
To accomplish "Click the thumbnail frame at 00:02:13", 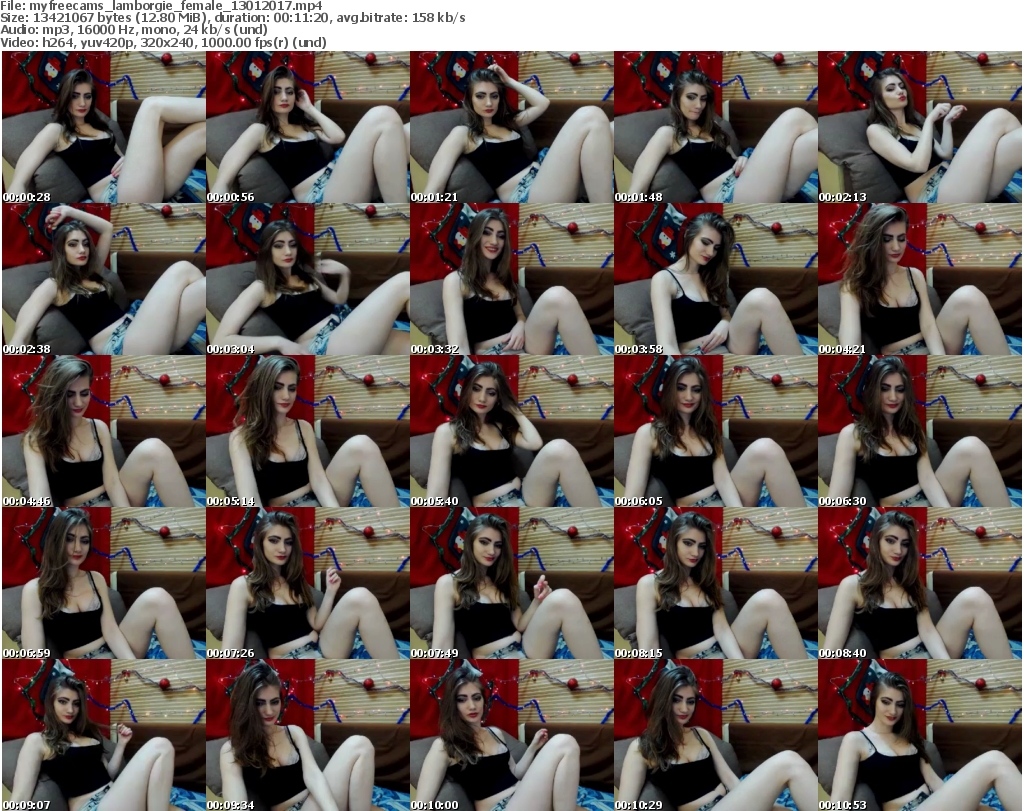I will (x=920, y=127).
